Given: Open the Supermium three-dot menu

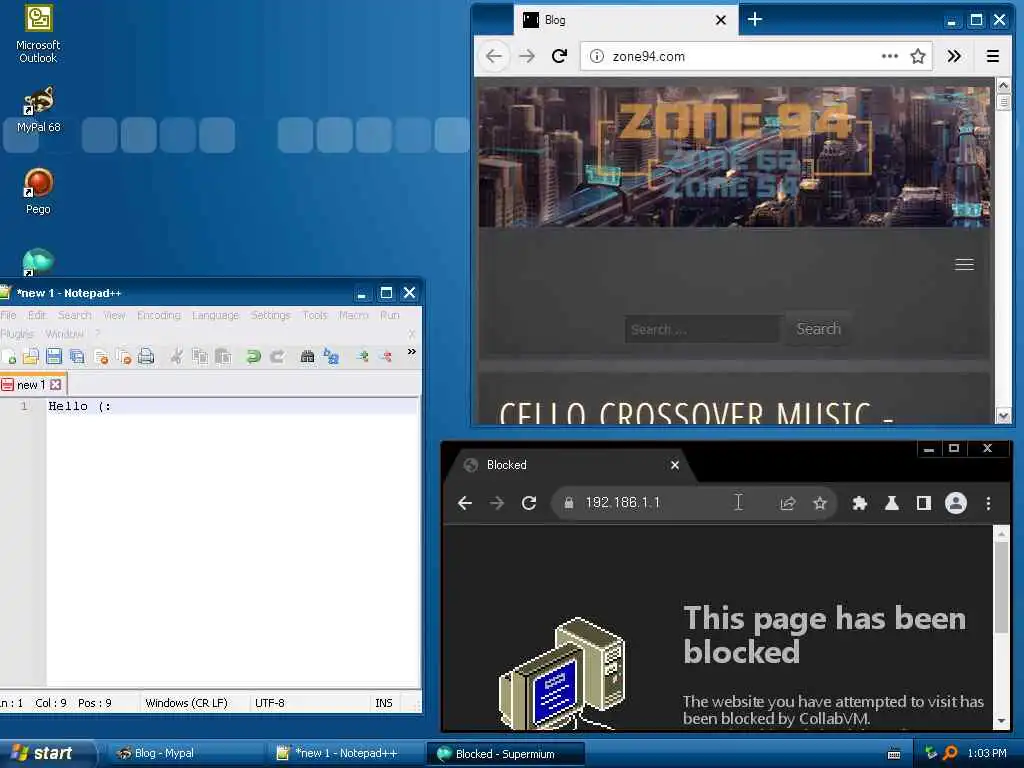Looking at the screenshot, I should click(x=988, y=503).
